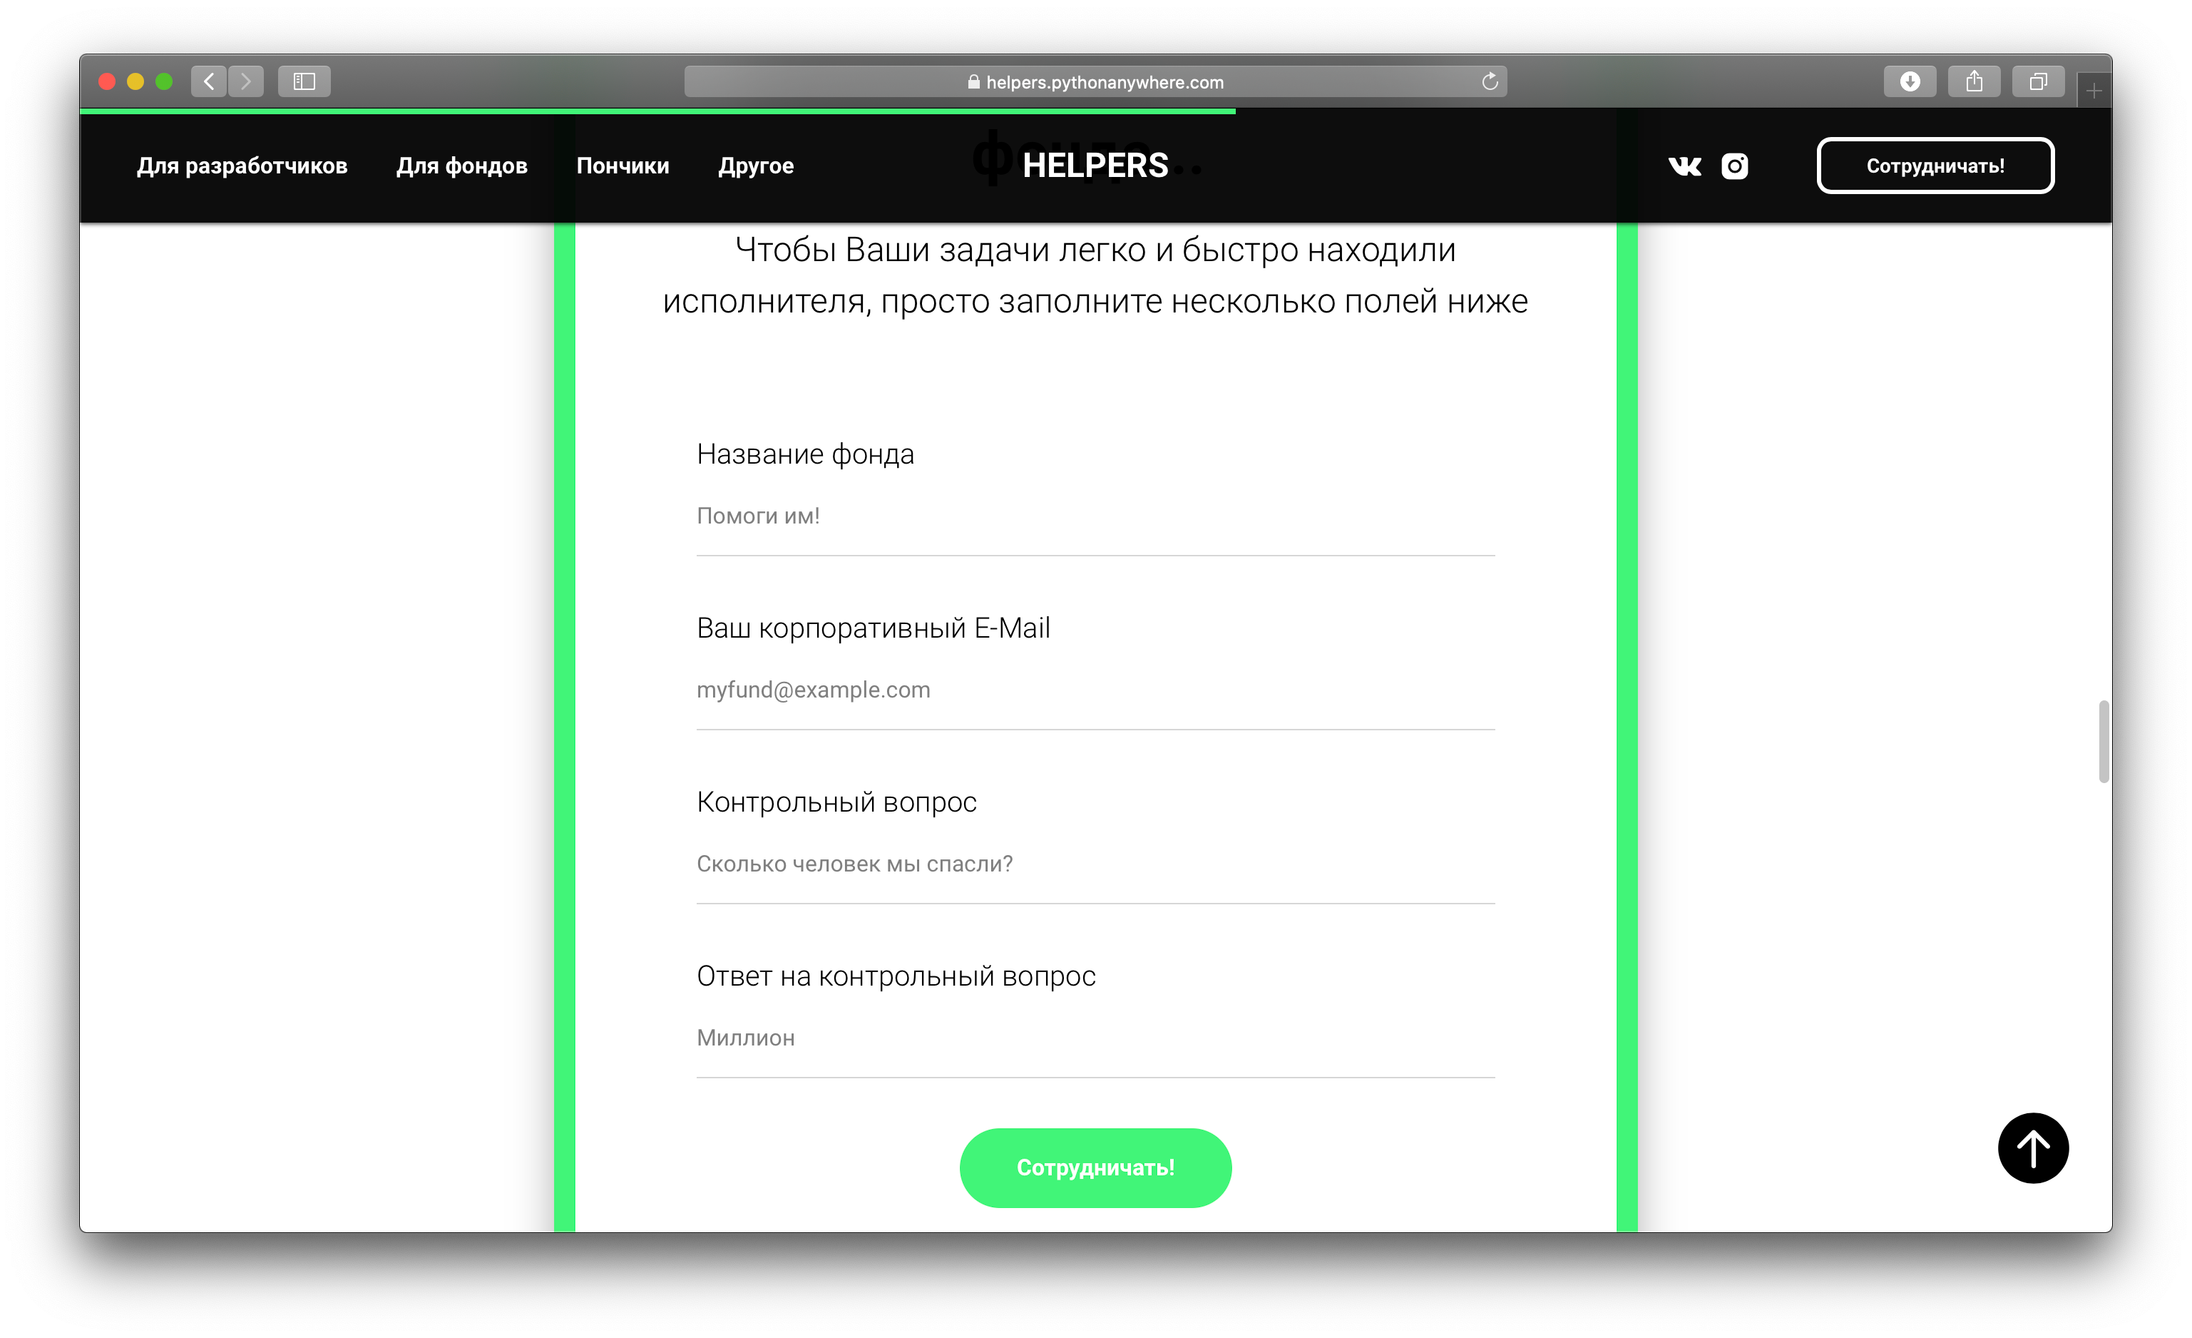Open the 'Для разработчиков' menu item
Image resolution: width=2192 pixels, height=1338 pixels.
[242, 166]
